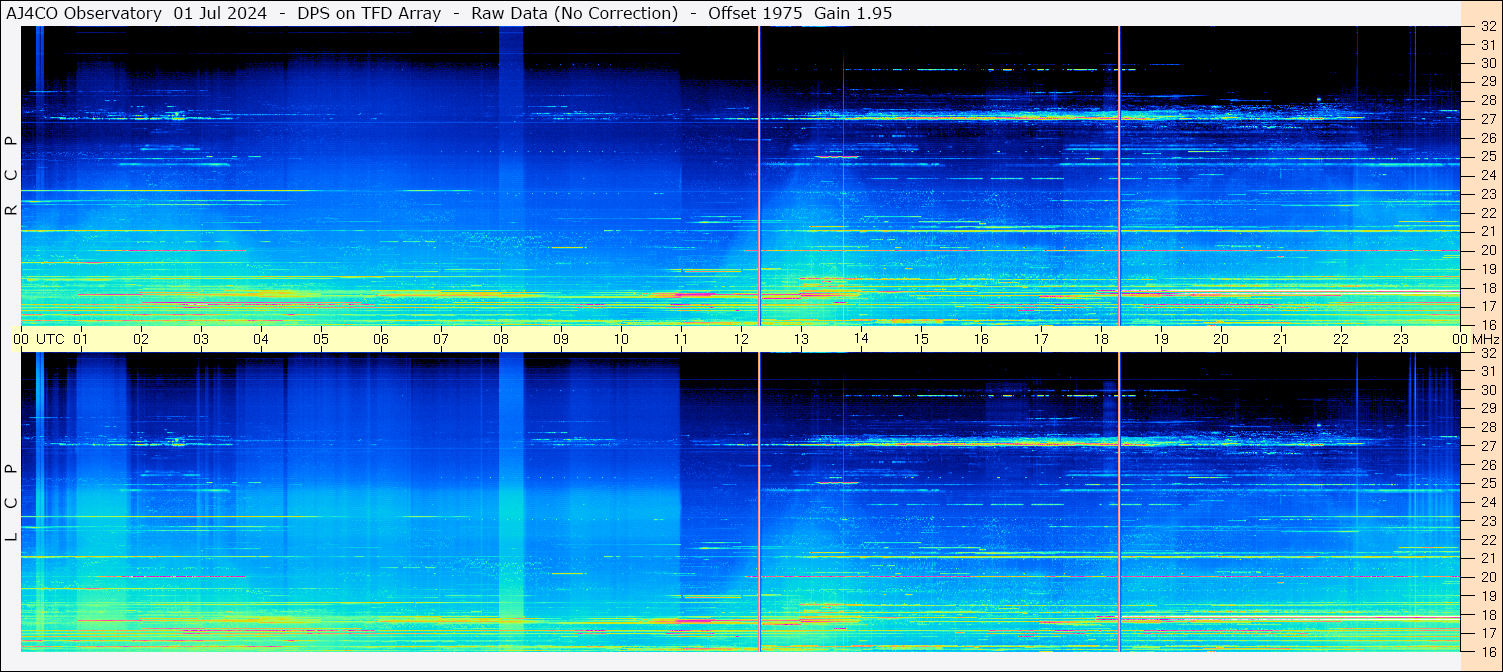Click the RCP panel label on left side
This screenshot has width=1503, height=672.
(x=11, y=176)
